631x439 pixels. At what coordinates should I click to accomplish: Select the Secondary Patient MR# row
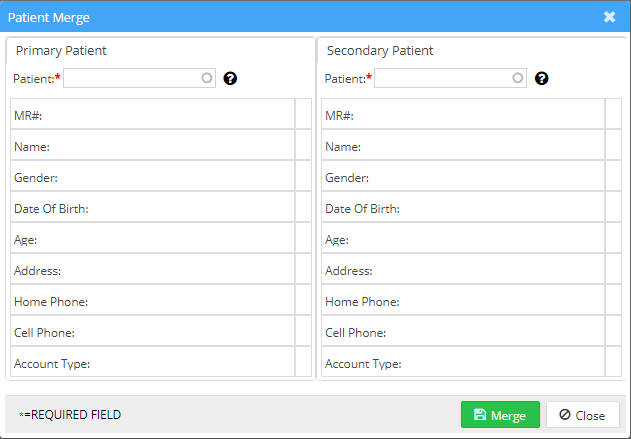[x=463, y=115]
